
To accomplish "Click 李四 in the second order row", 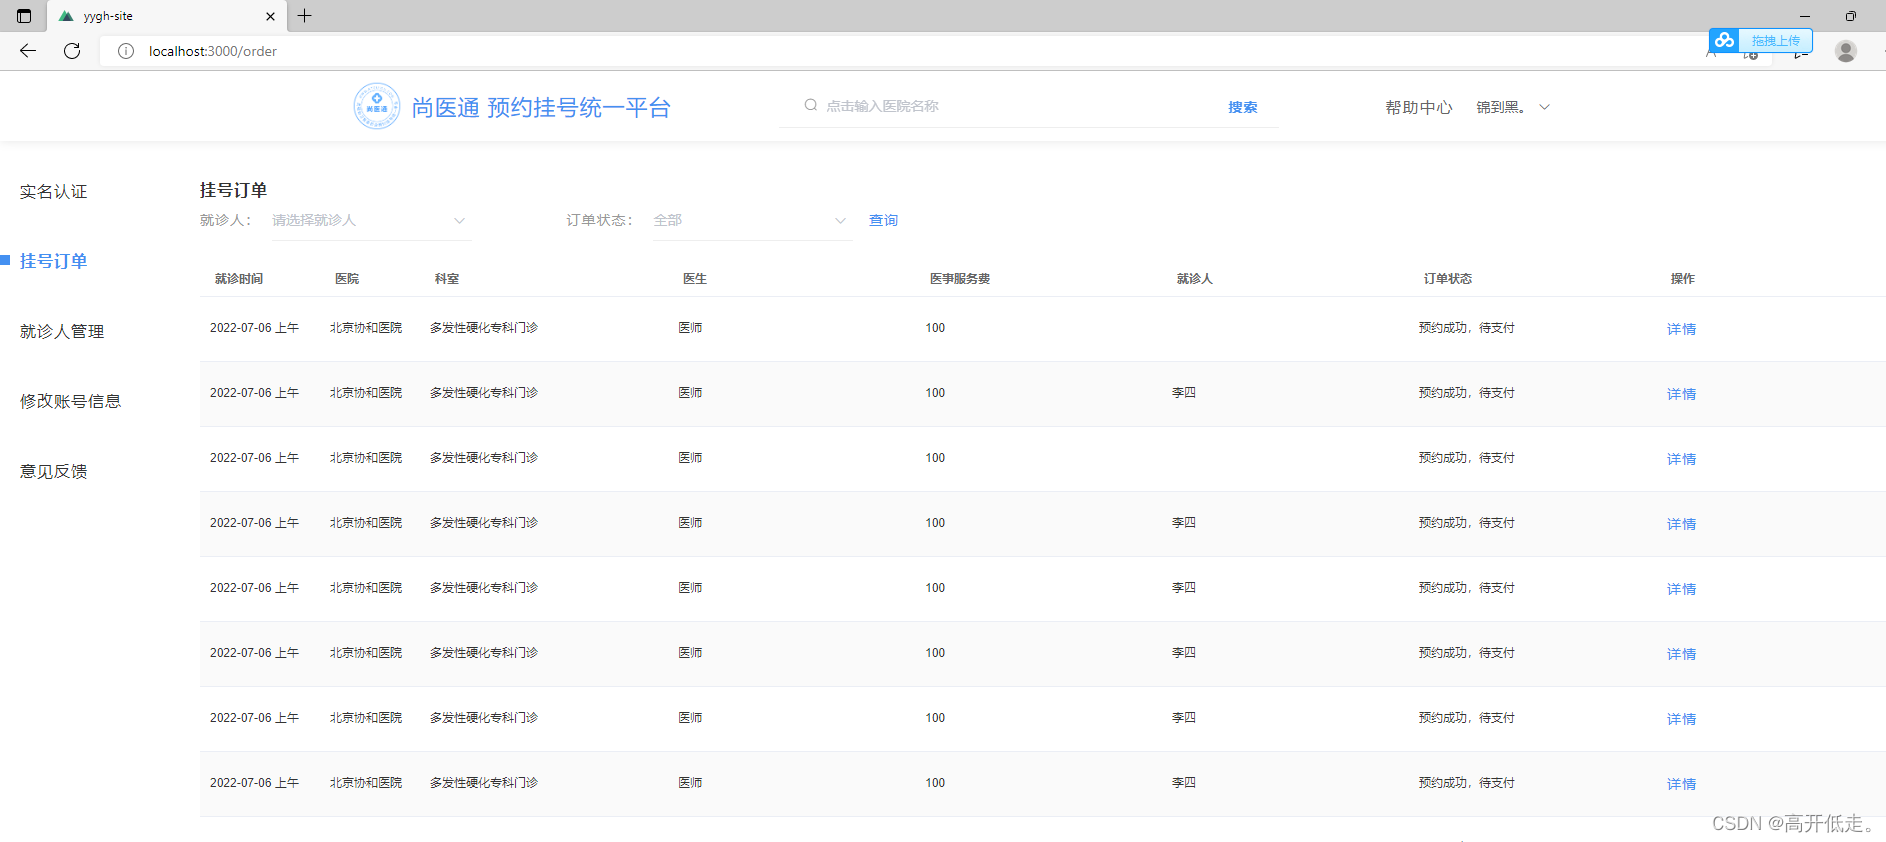I will [x=1184, y=393].
